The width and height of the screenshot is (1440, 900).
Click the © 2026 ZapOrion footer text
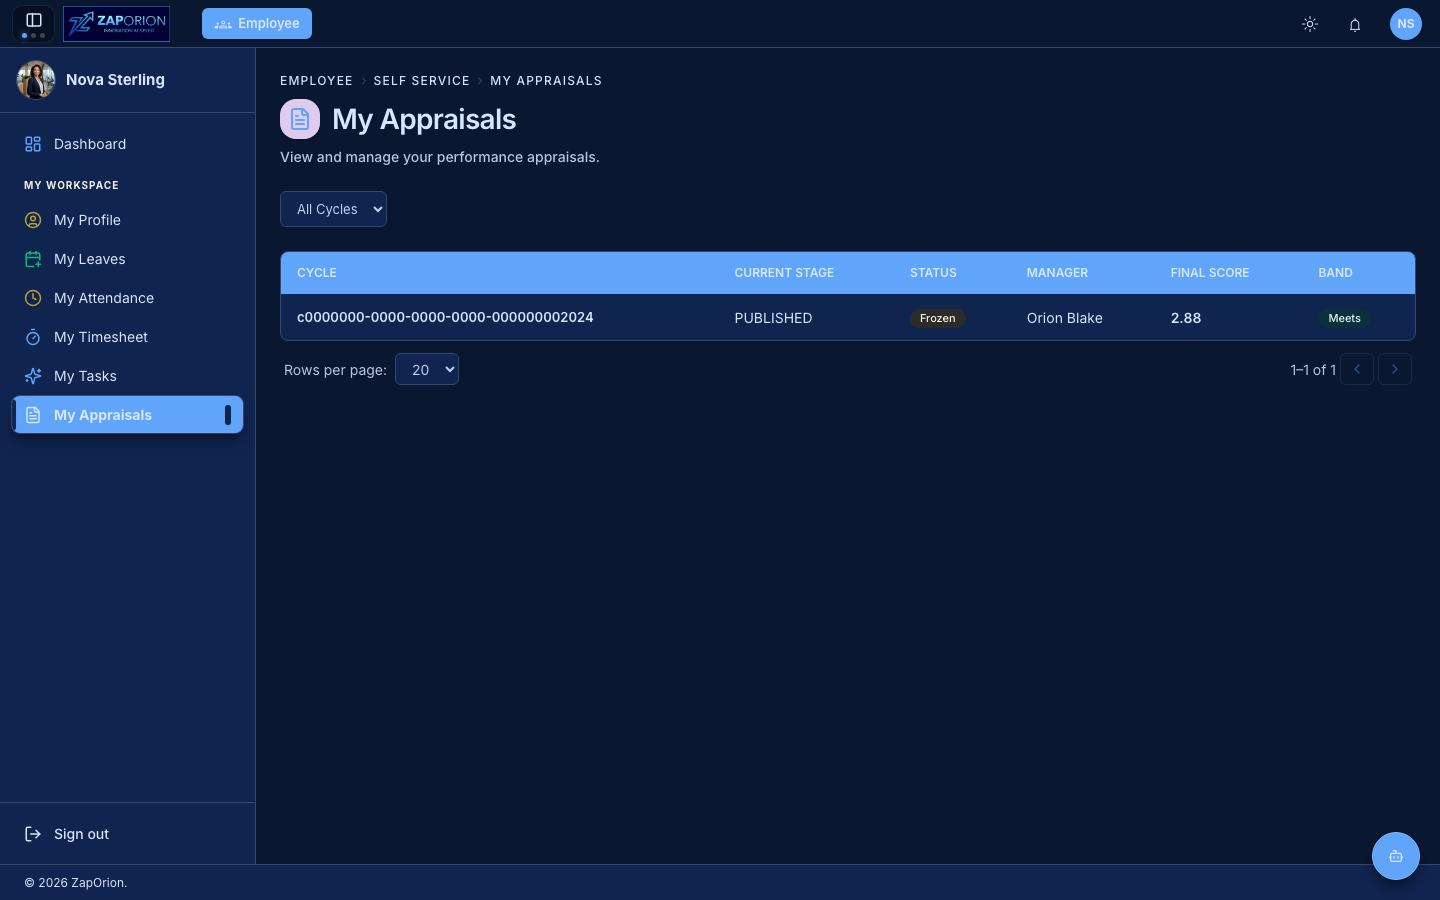(76, 883)
